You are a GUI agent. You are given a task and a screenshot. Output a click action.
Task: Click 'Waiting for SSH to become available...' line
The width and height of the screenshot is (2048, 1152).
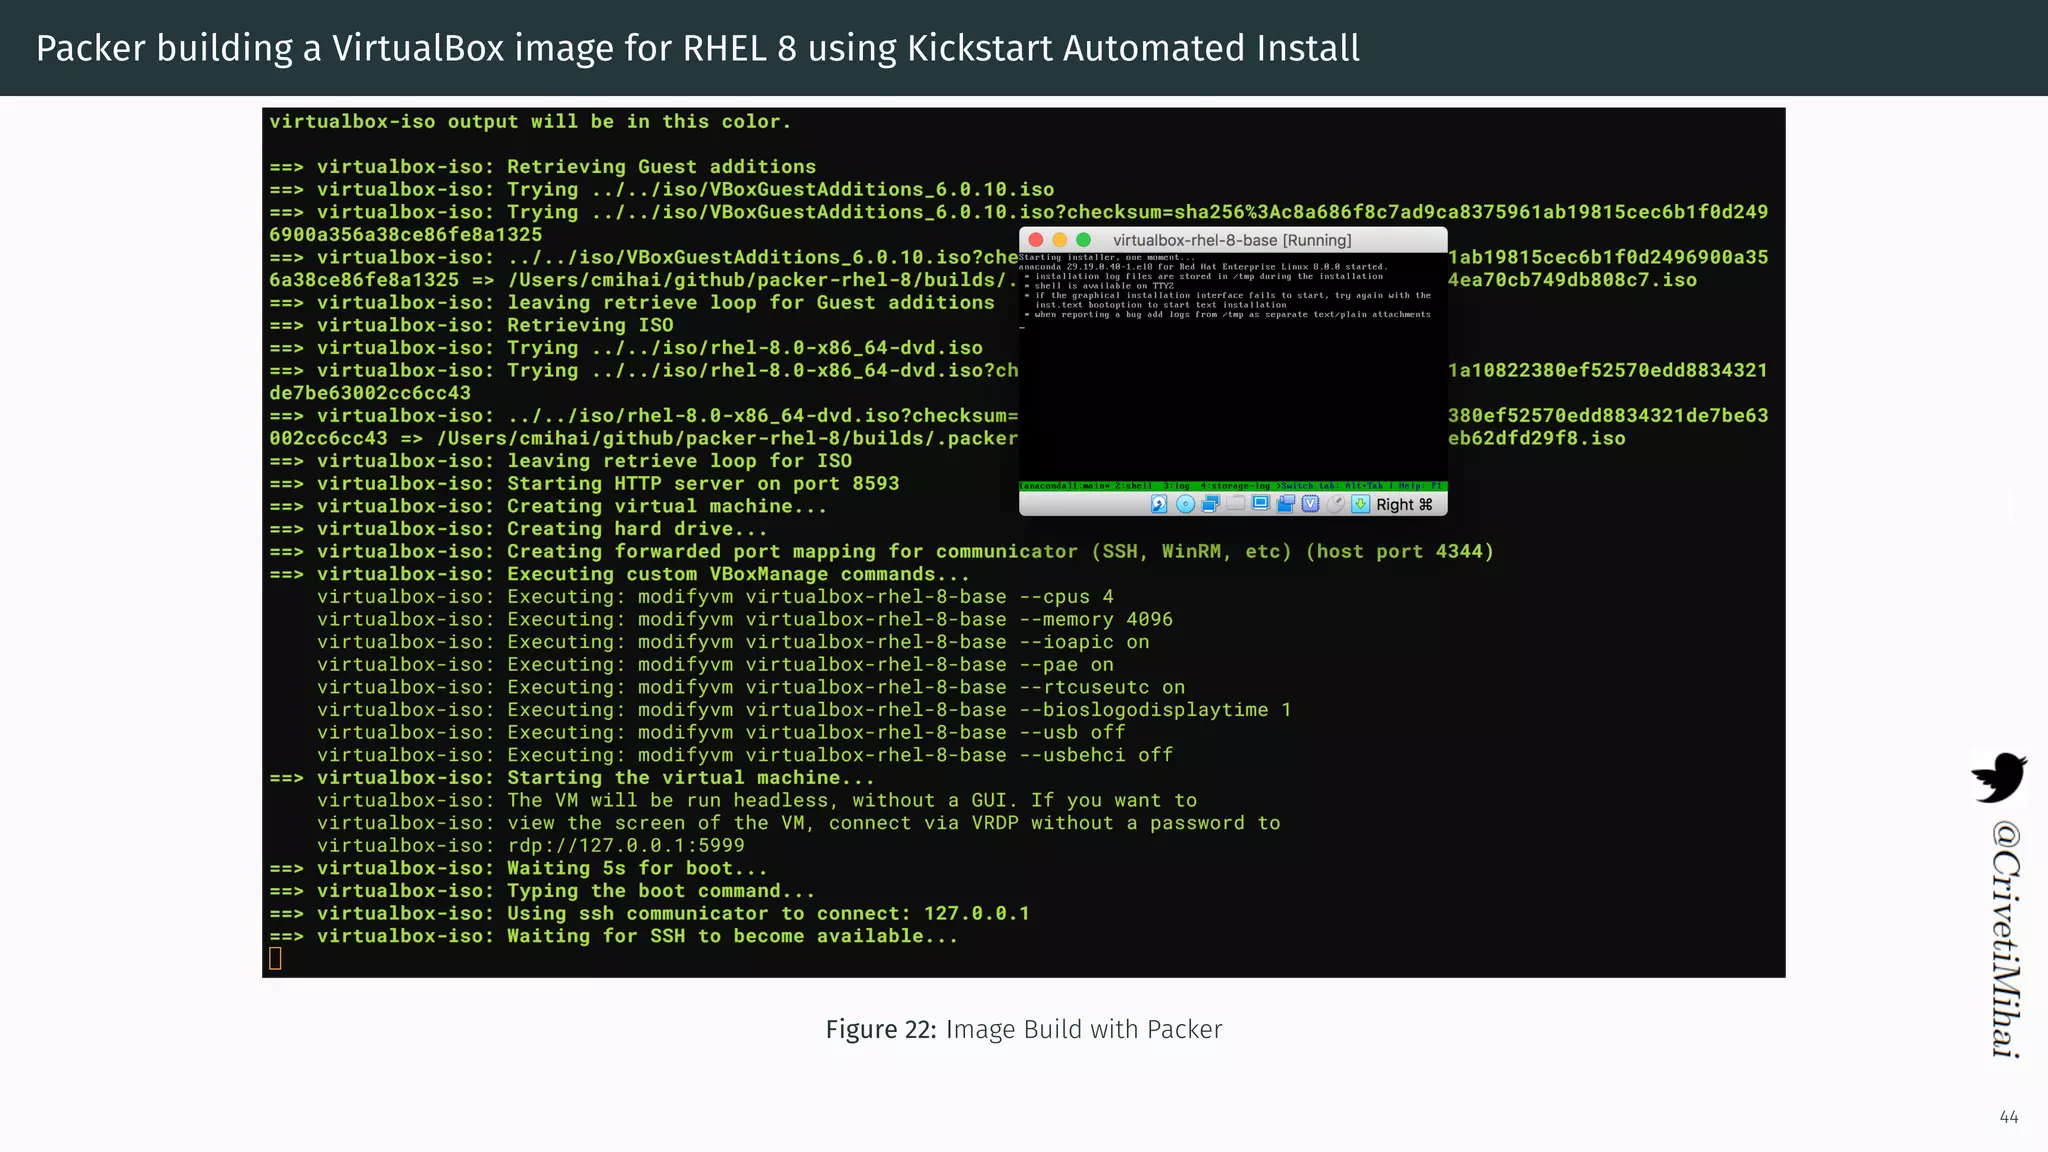[614, 936]
